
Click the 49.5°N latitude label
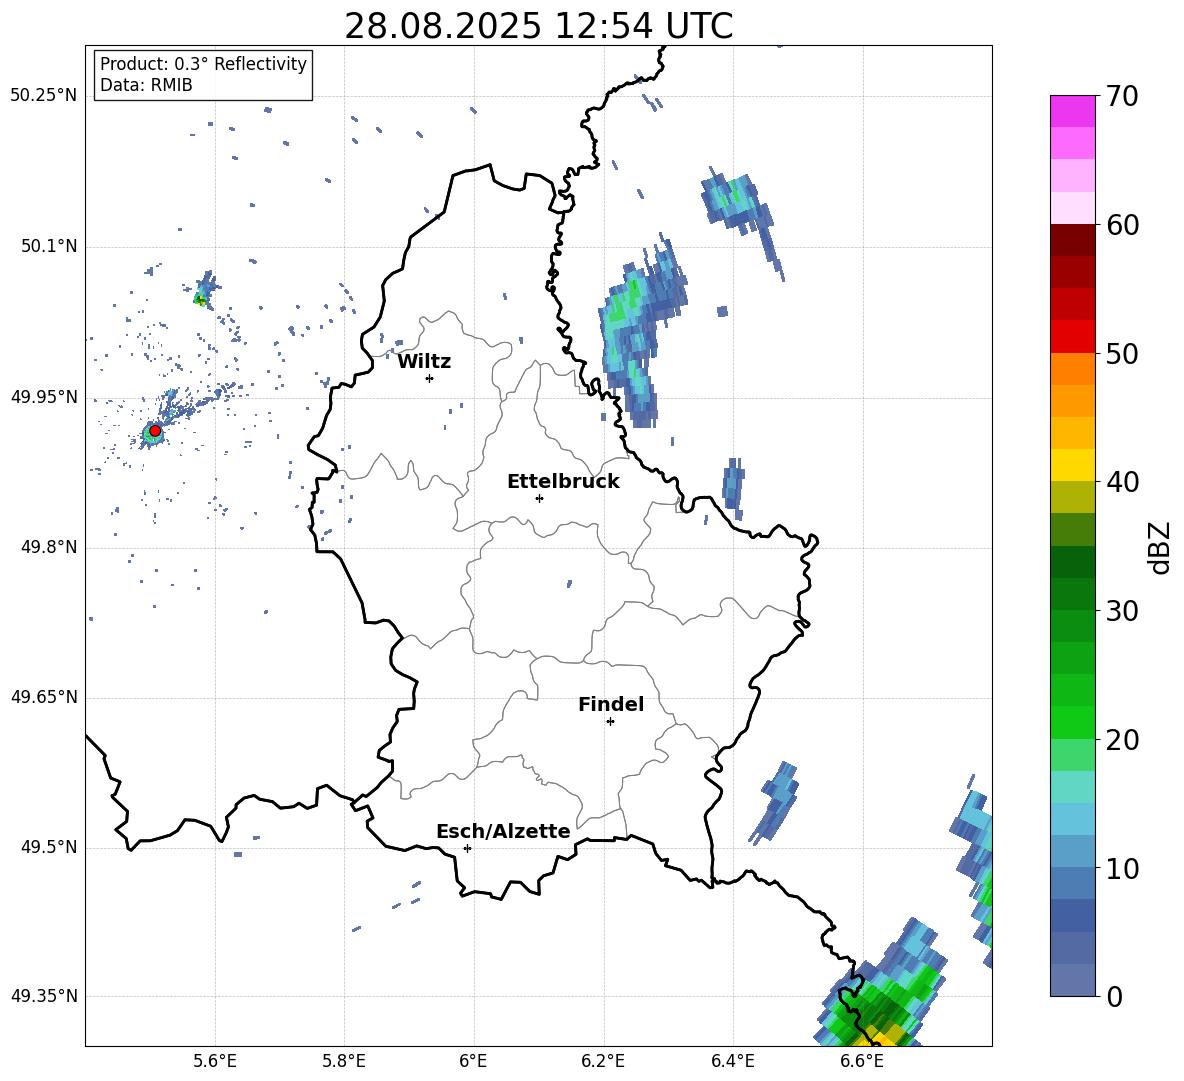click(48, 847)
